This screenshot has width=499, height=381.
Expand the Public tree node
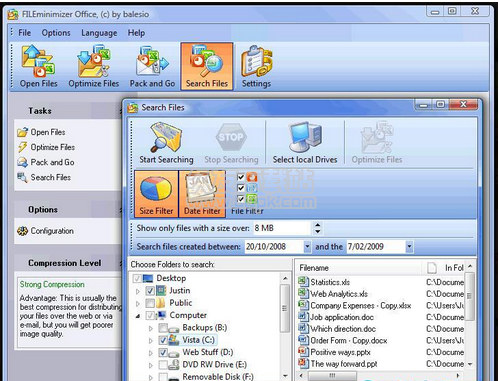(x=138, y=303)
